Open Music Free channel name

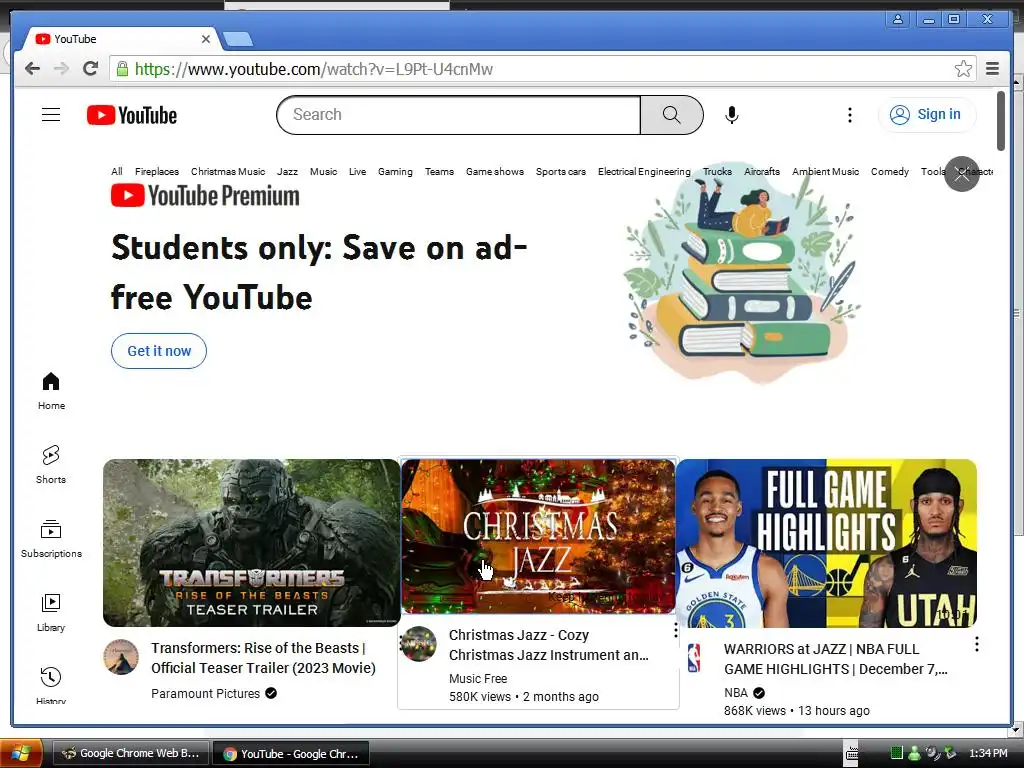point(478,679)
